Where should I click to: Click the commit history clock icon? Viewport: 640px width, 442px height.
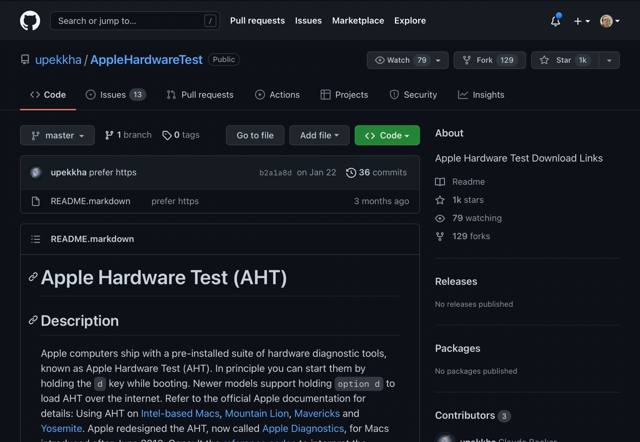pos(351,173)
